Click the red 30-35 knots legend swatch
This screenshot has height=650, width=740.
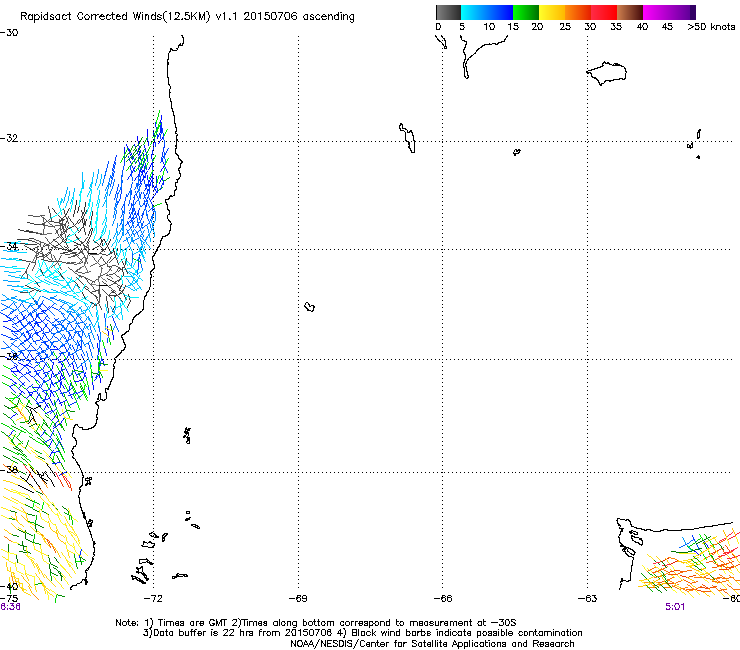604,12
